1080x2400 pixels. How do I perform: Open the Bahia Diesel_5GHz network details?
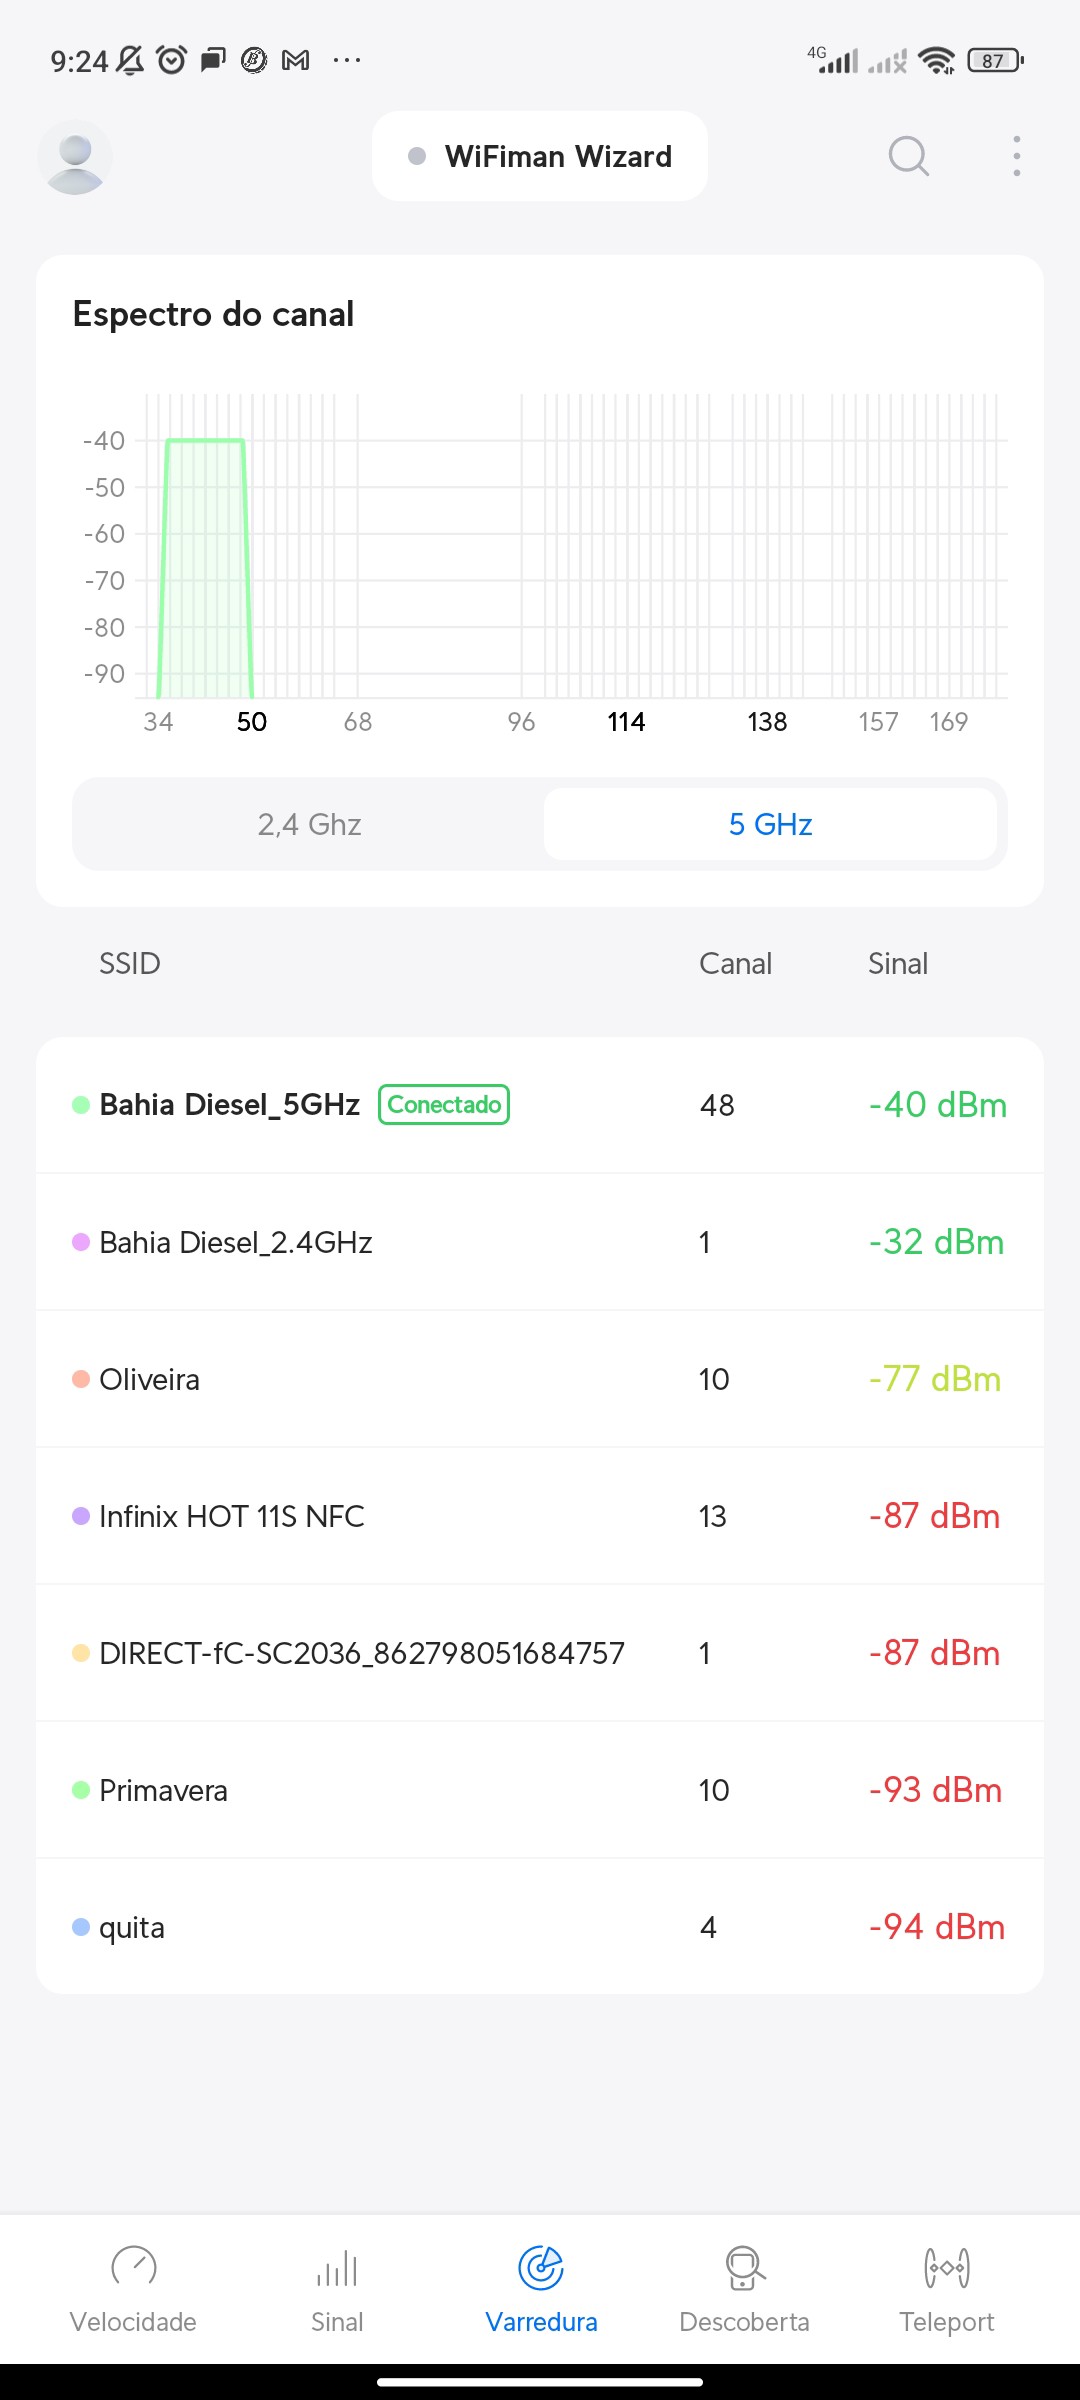540,1105
